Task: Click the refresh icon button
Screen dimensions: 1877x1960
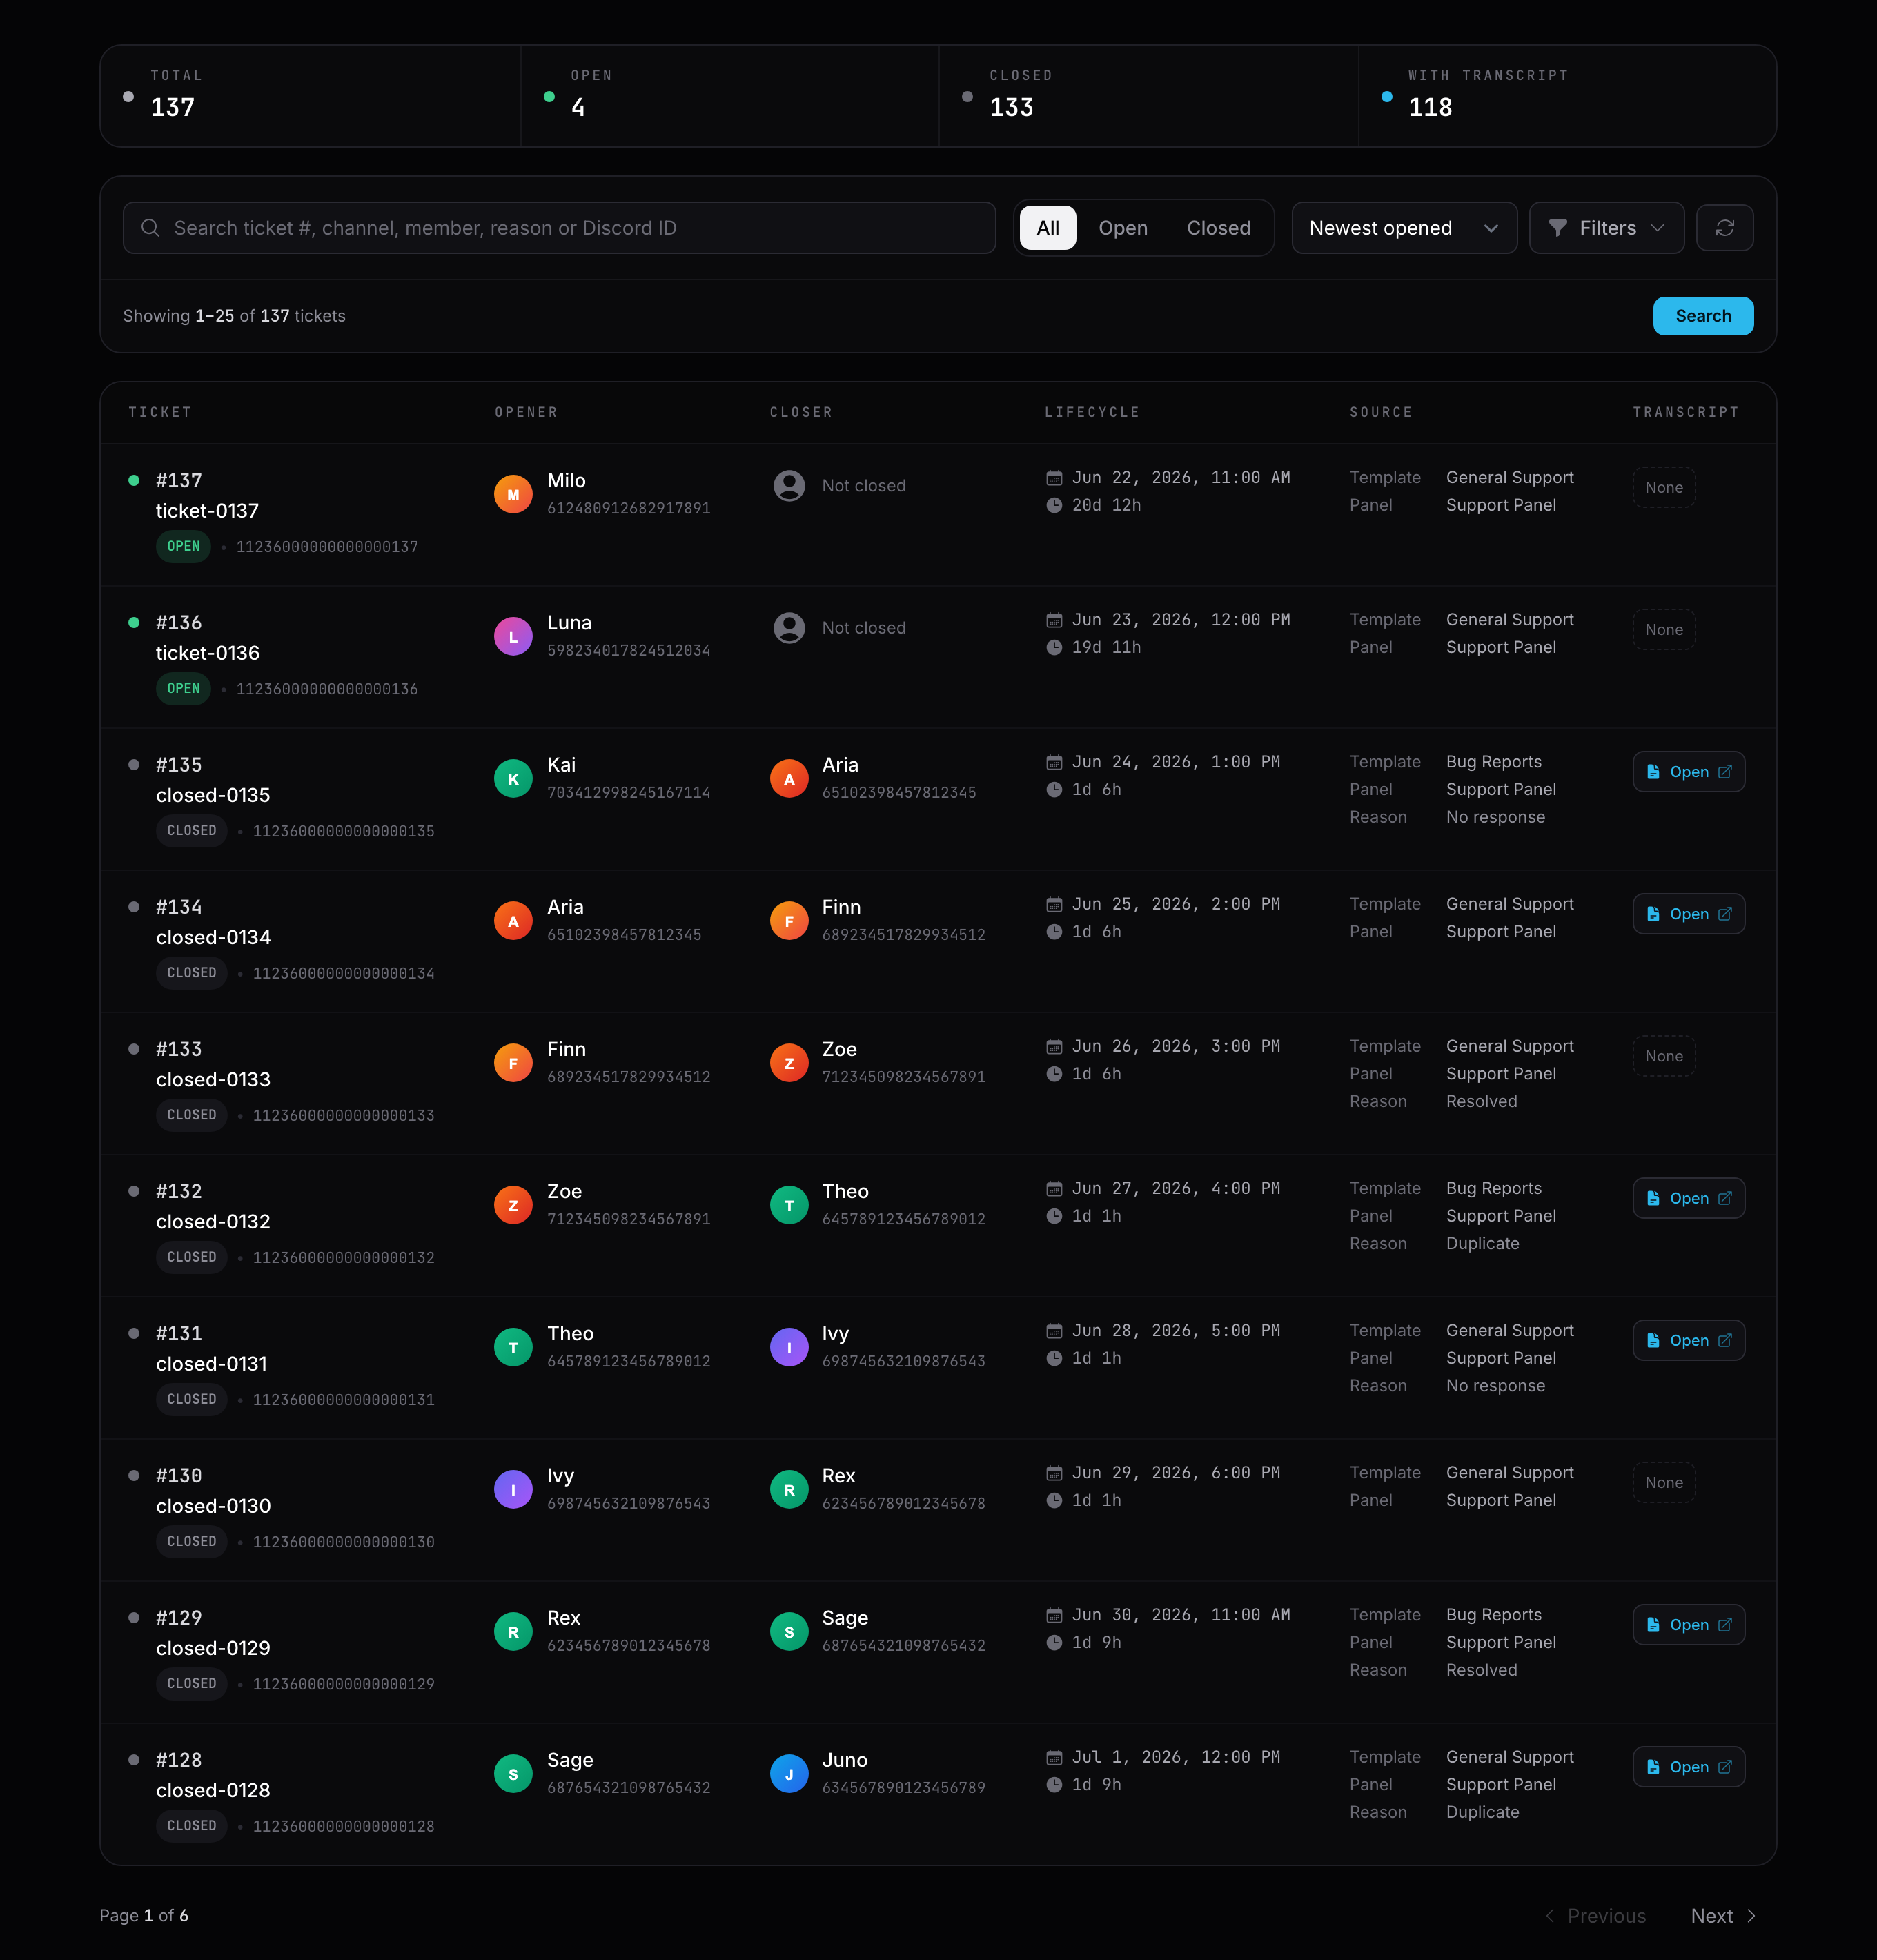Action: [x=1724, y=228]
